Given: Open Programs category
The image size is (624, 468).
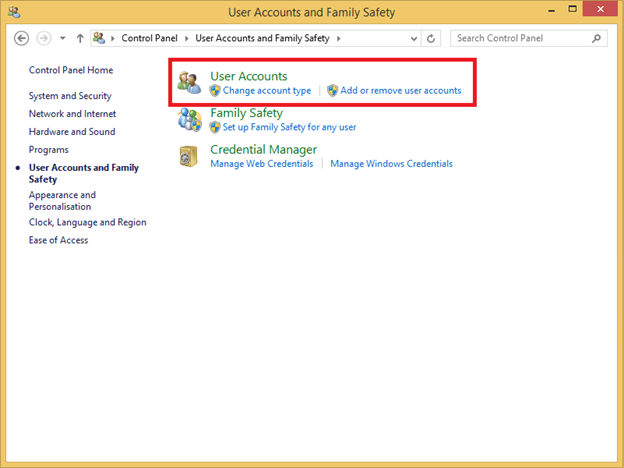Looking at the screenshot, I should point(49,150).
